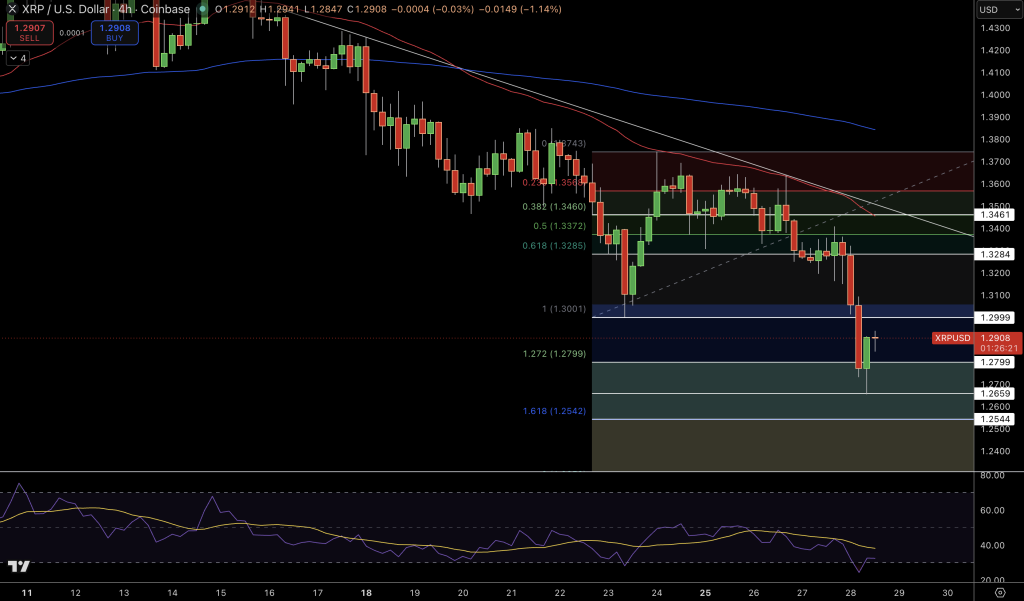Click the H1.2941 high value in header

coord(280,9)
